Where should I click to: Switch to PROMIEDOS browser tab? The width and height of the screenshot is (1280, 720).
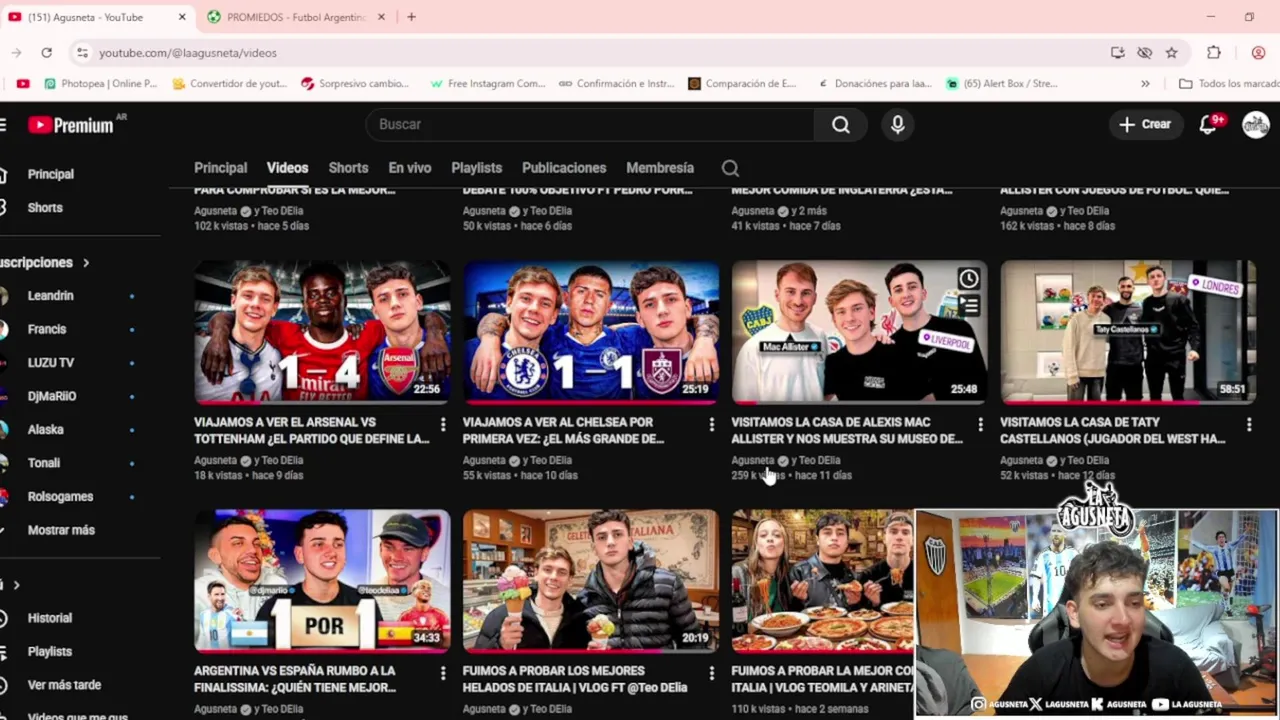(294, 17)
